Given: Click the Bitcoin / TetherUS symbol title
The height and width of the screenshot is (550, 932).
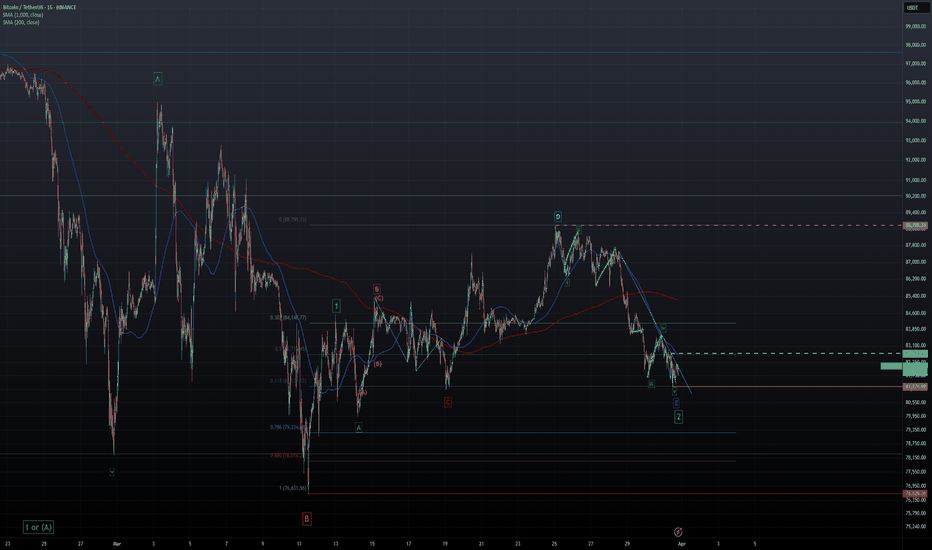Looking at the screenshot, I should point(40,7).
